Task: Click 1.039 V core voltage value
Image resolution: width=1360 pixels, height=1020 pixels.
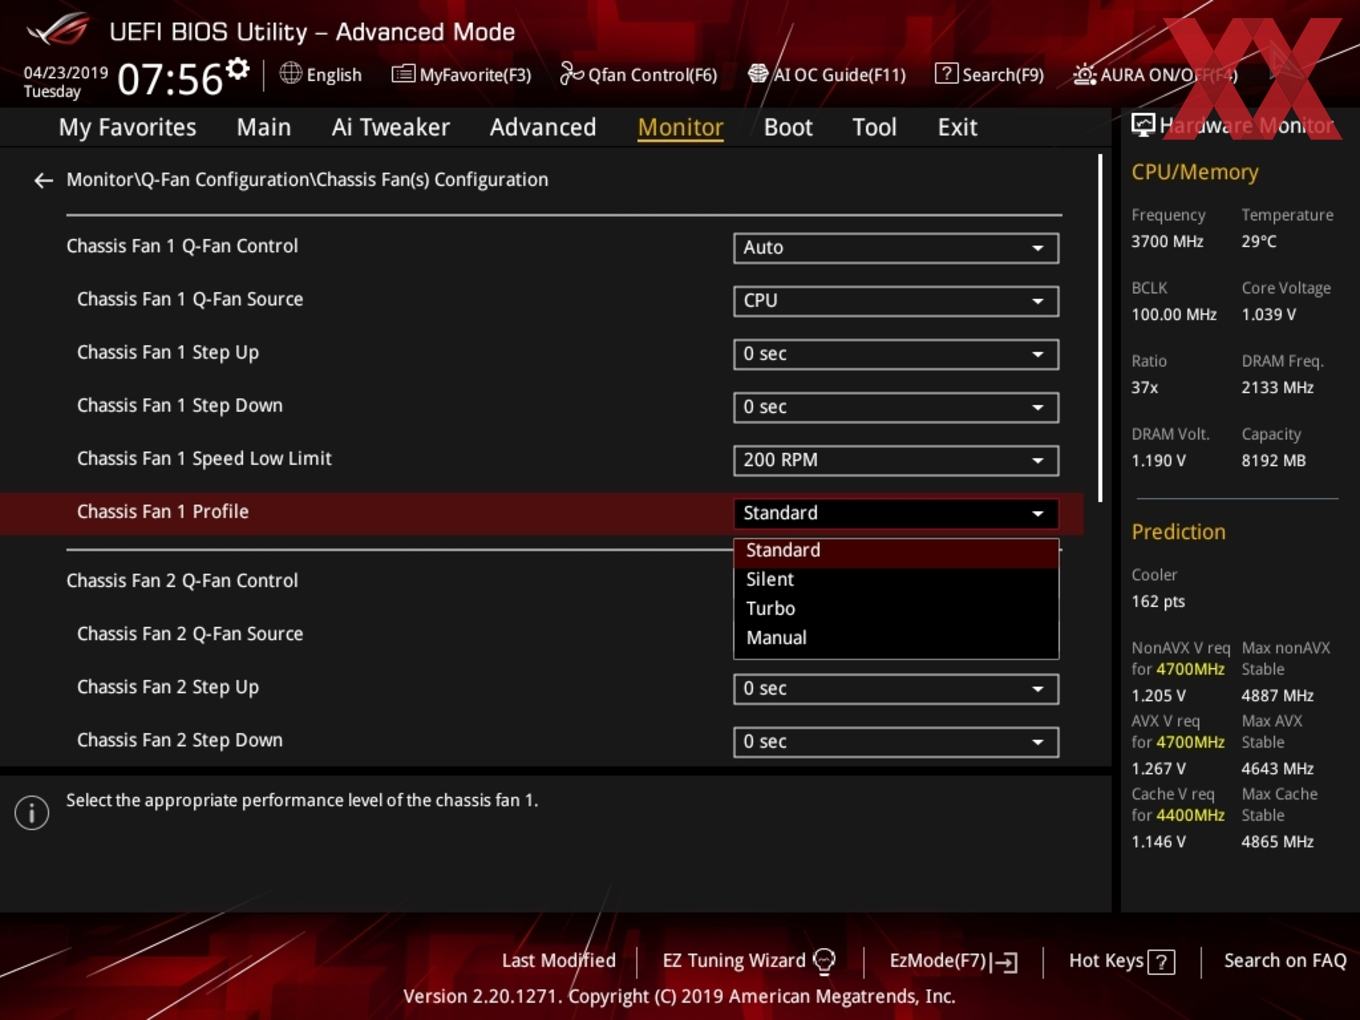Action: pyautogui.click(x=1268, y=315)
